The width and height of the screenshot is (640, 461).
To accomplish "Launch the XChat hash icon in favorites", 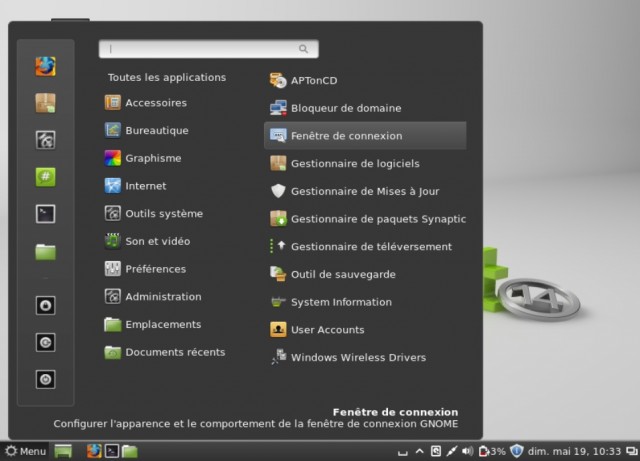I will coord(45,177).
